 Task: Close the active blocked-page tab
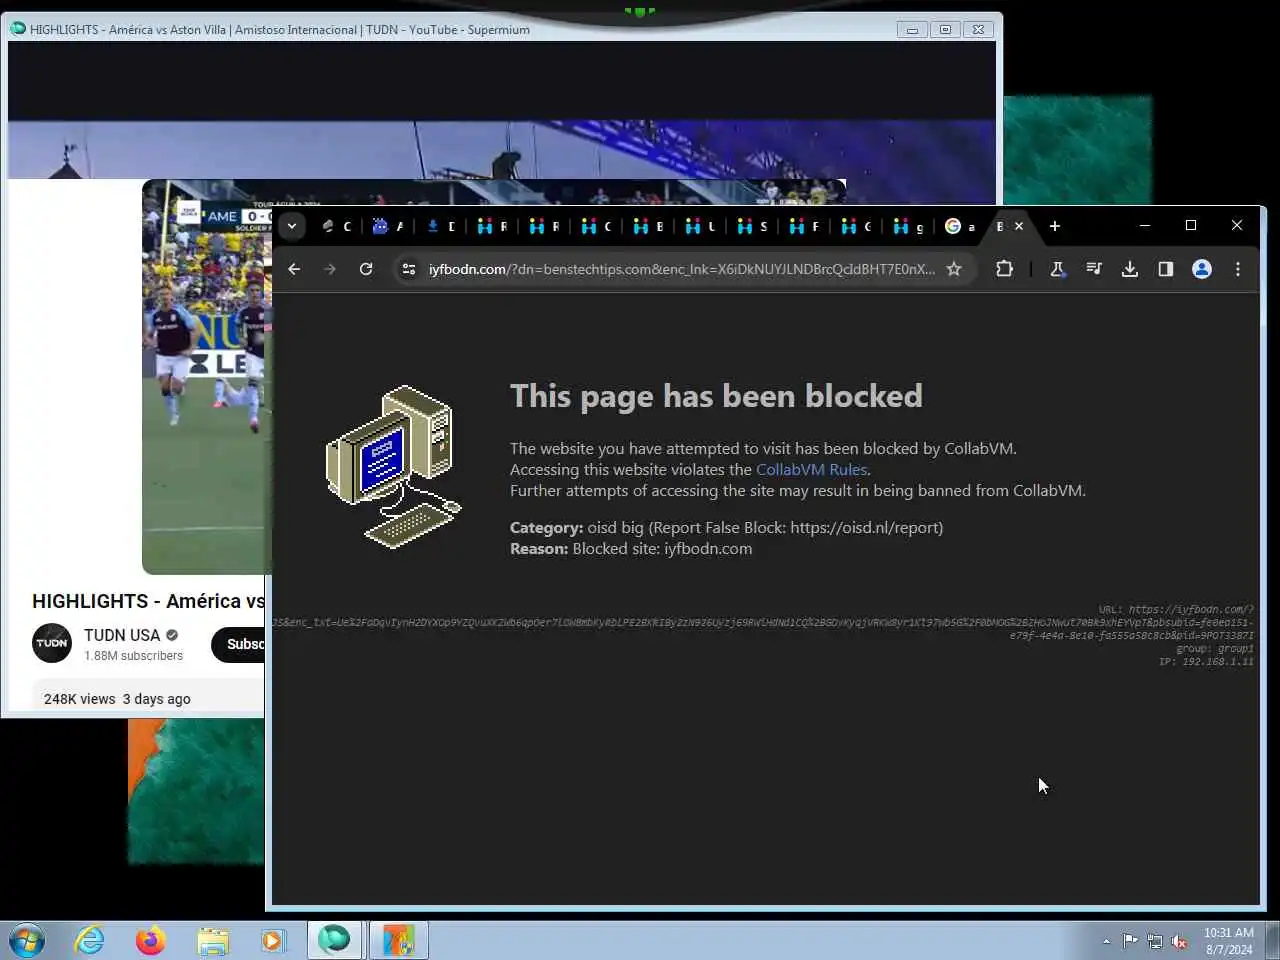pyautogui.click(x=1019, y=226)
